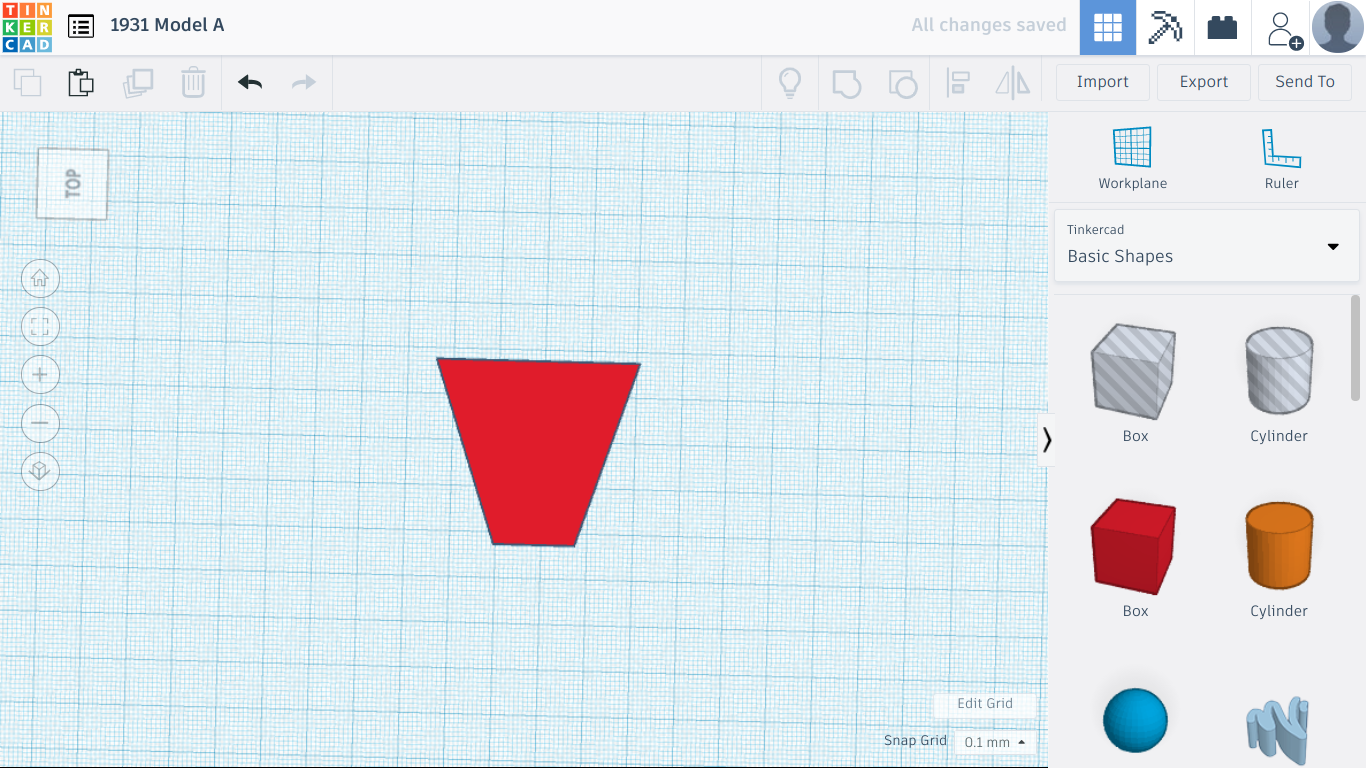Select the Workplane tool
The height and width of the screenshot is (768, 1366).
click(x=1132, y=155)
